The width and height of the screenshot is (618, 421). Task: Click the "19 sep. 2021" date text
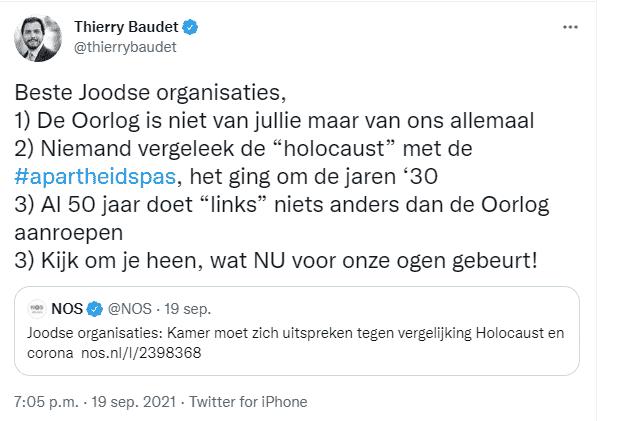pyautogui.click(x=129, y=402)
